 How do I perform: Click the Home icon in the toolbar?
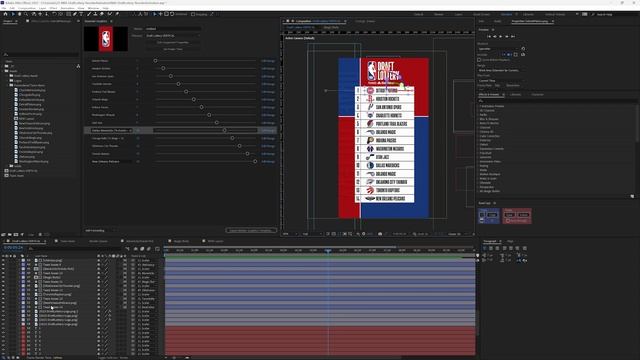point(5,14)
